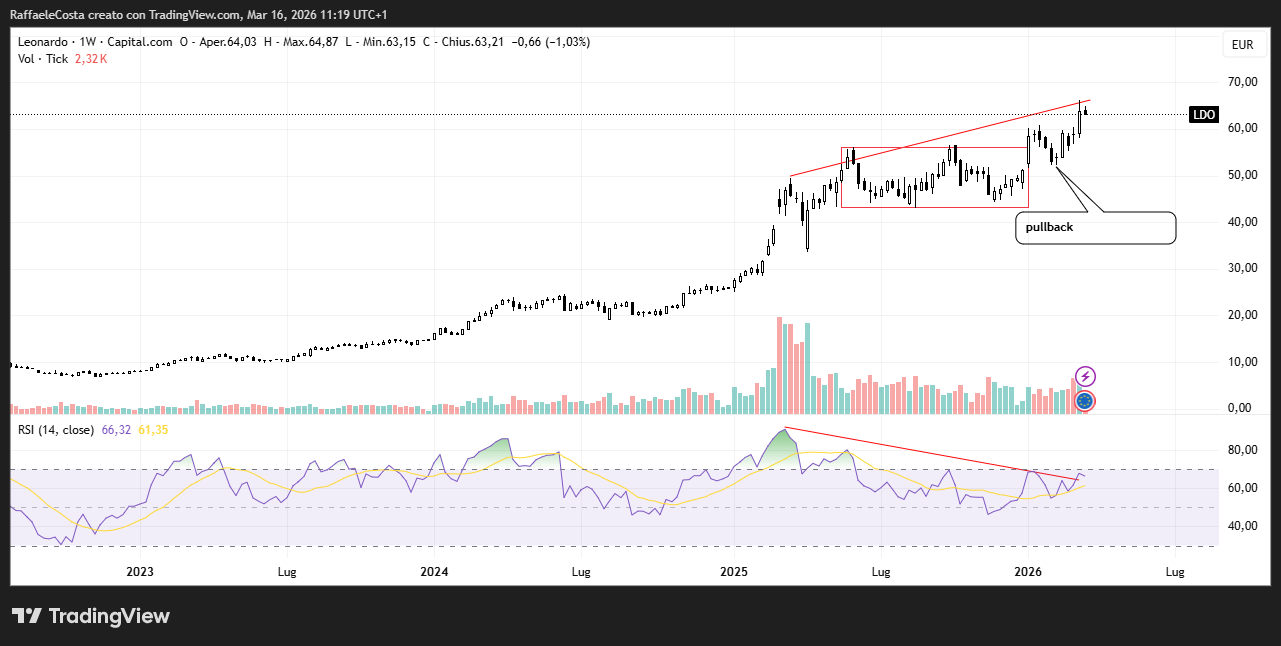This screenshot has width=1281, height=646.
Task: Click the yellow RSI average value 61,35
Action: pos(153,430)
